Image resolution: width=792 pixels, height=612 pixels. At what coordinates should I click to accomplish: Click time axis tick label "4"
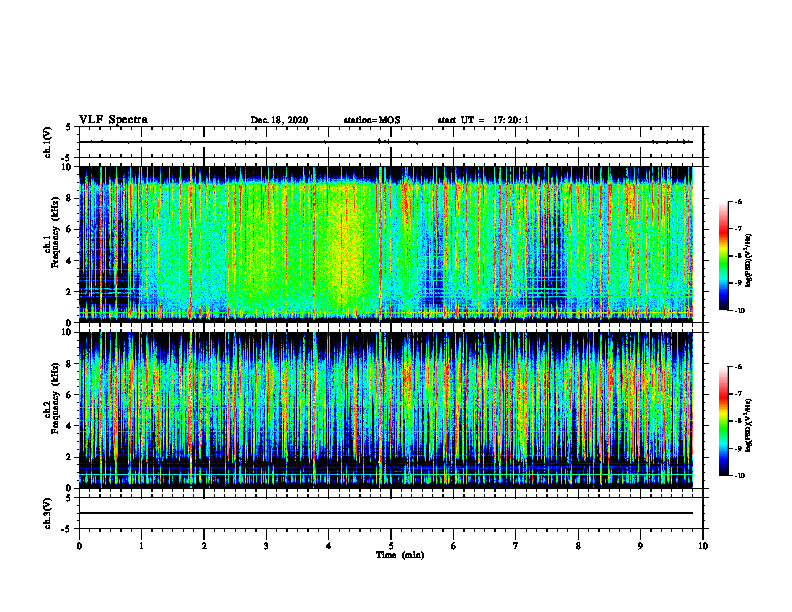[329, 546]
